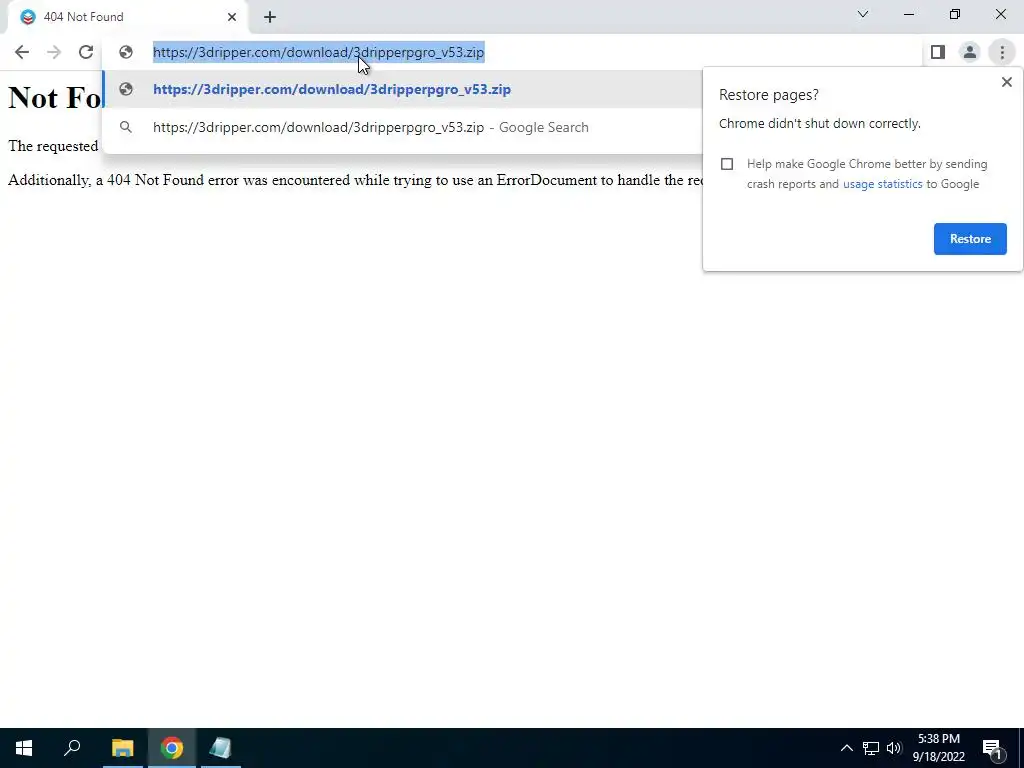The height and width of the screenshot is (768, 1024).
Task: Open a new tab with plus button
Action: [270, 17]
